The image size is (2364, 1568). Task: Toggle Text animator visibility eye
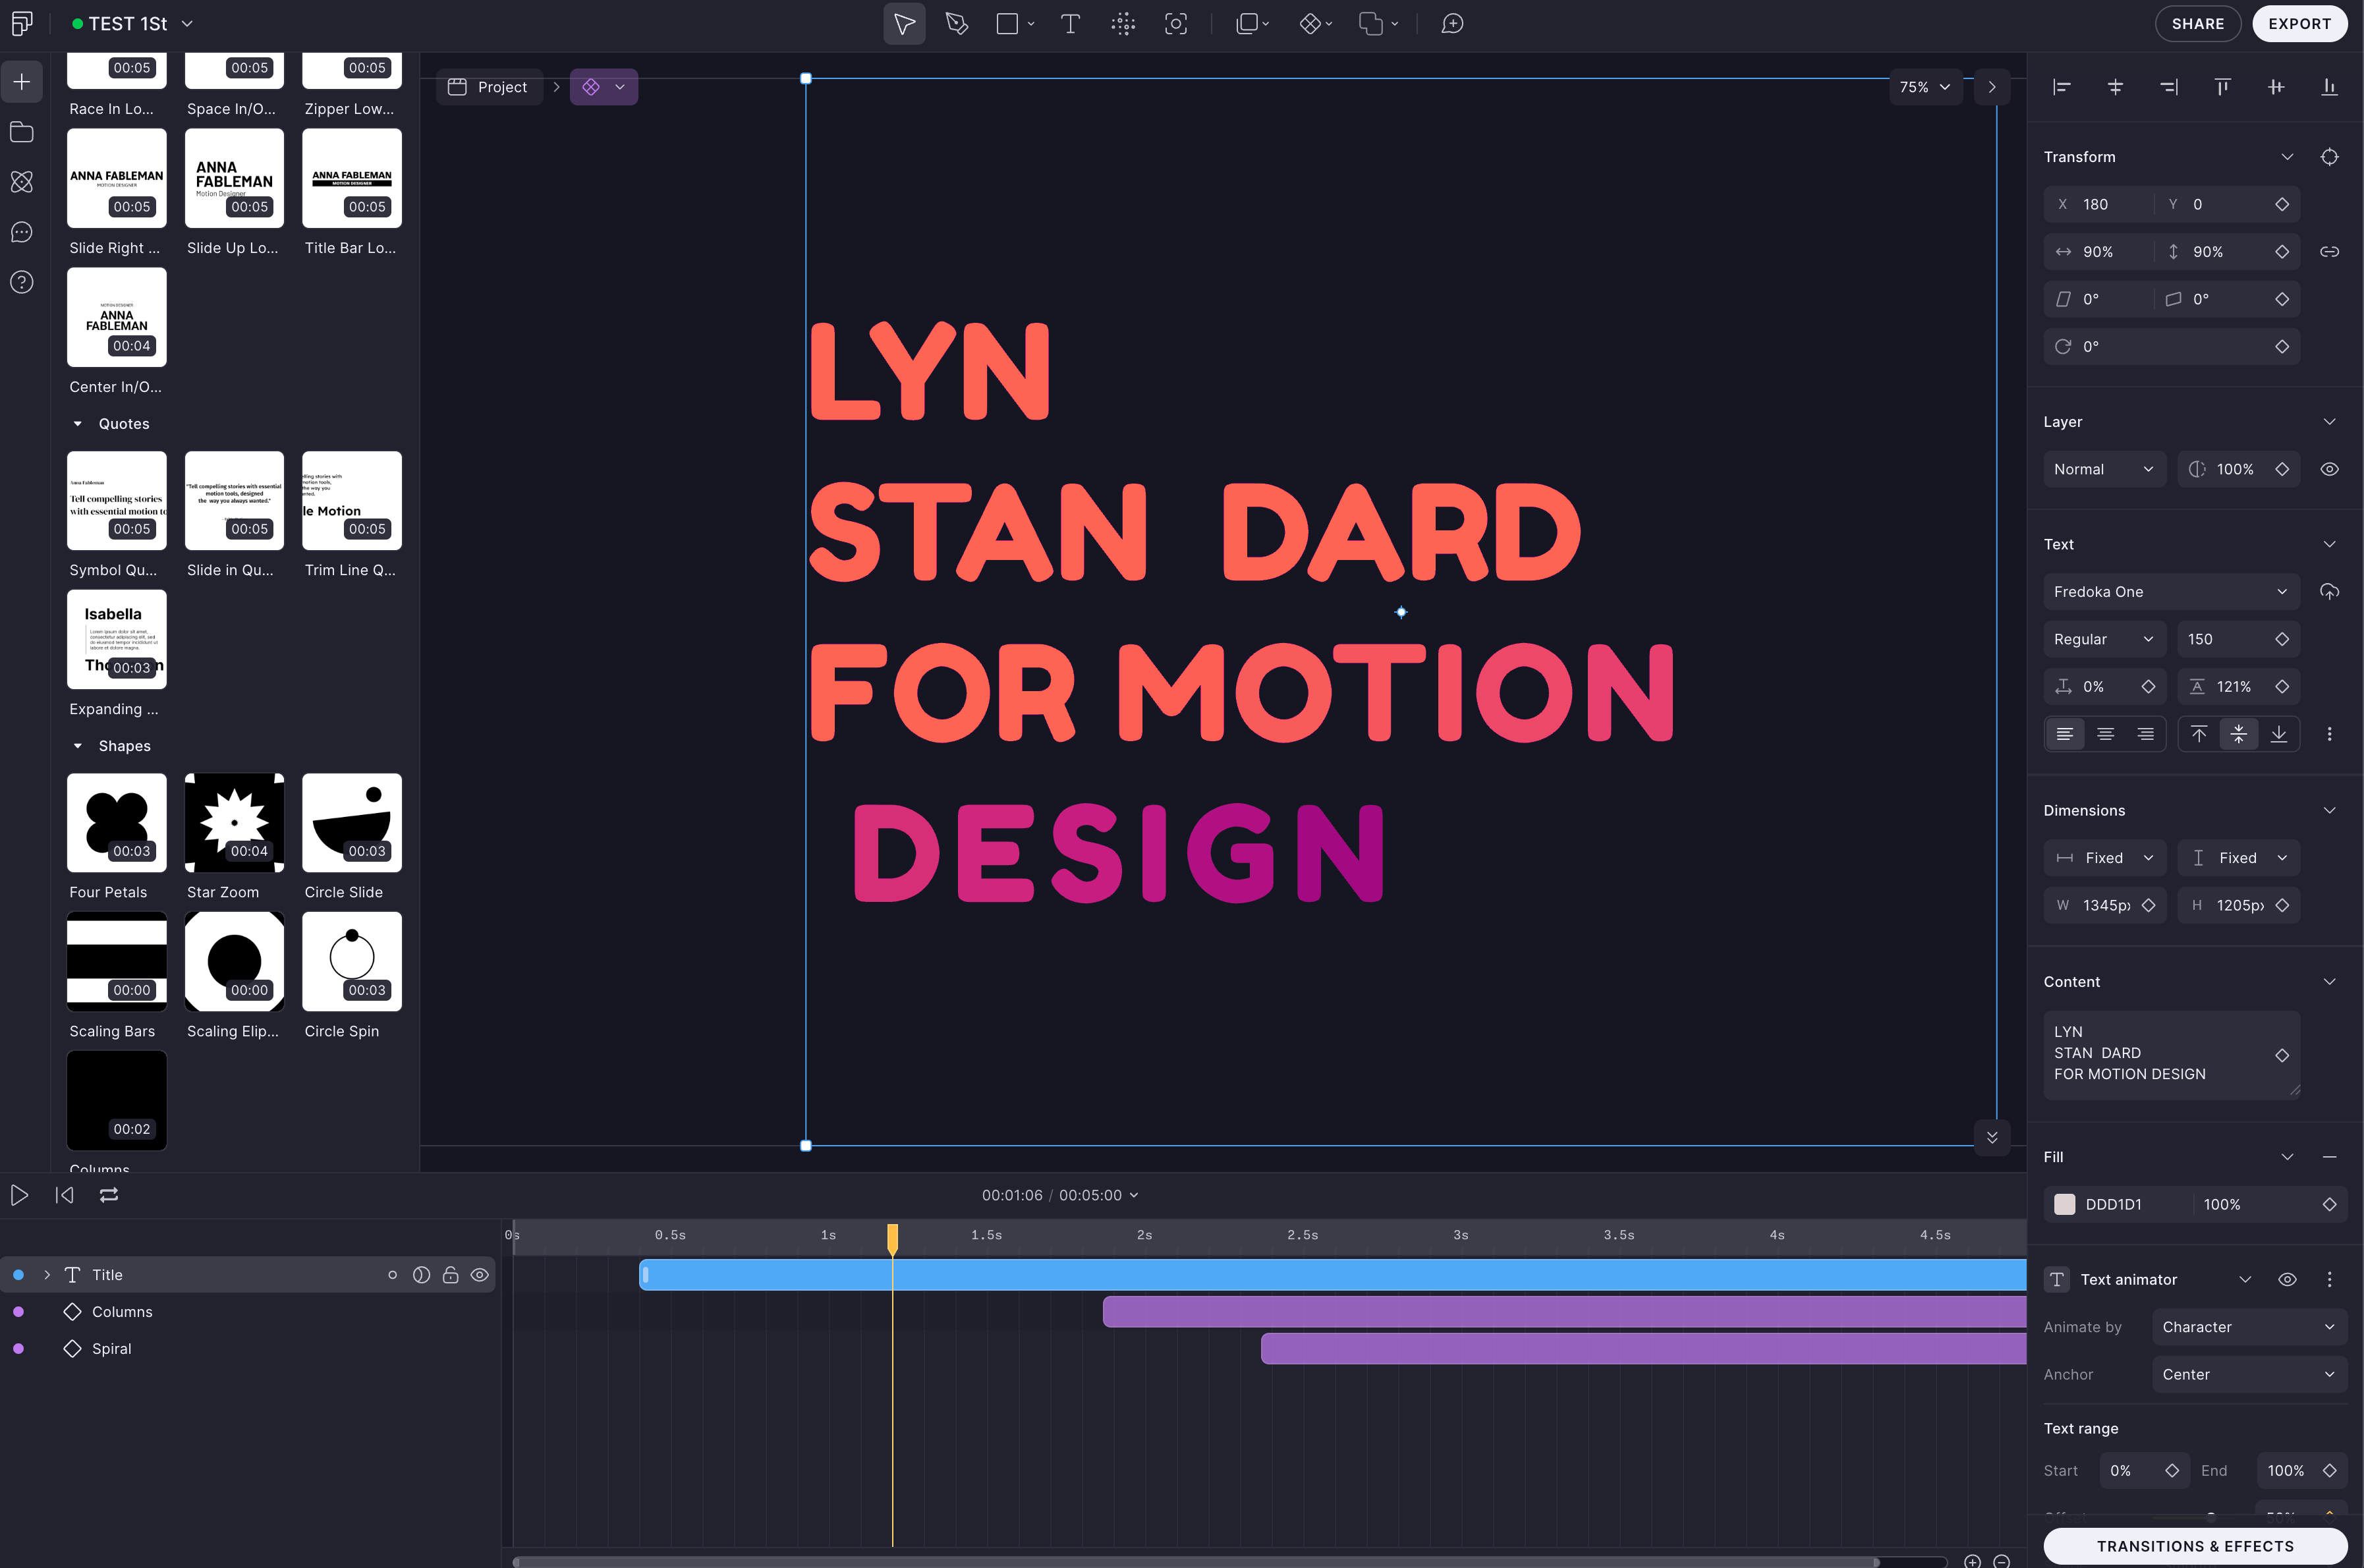tap(2287, 1279)
